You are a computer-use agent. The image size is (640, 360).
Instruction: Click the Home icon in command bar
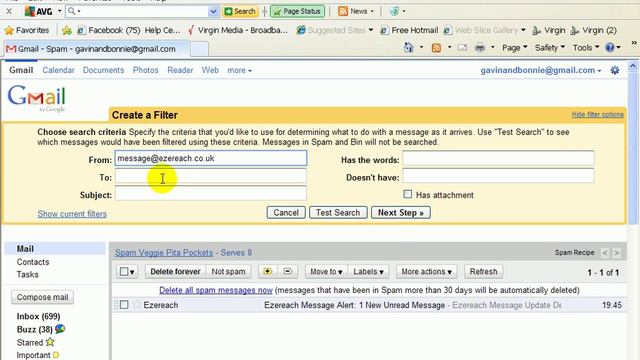tap(409, 48)
